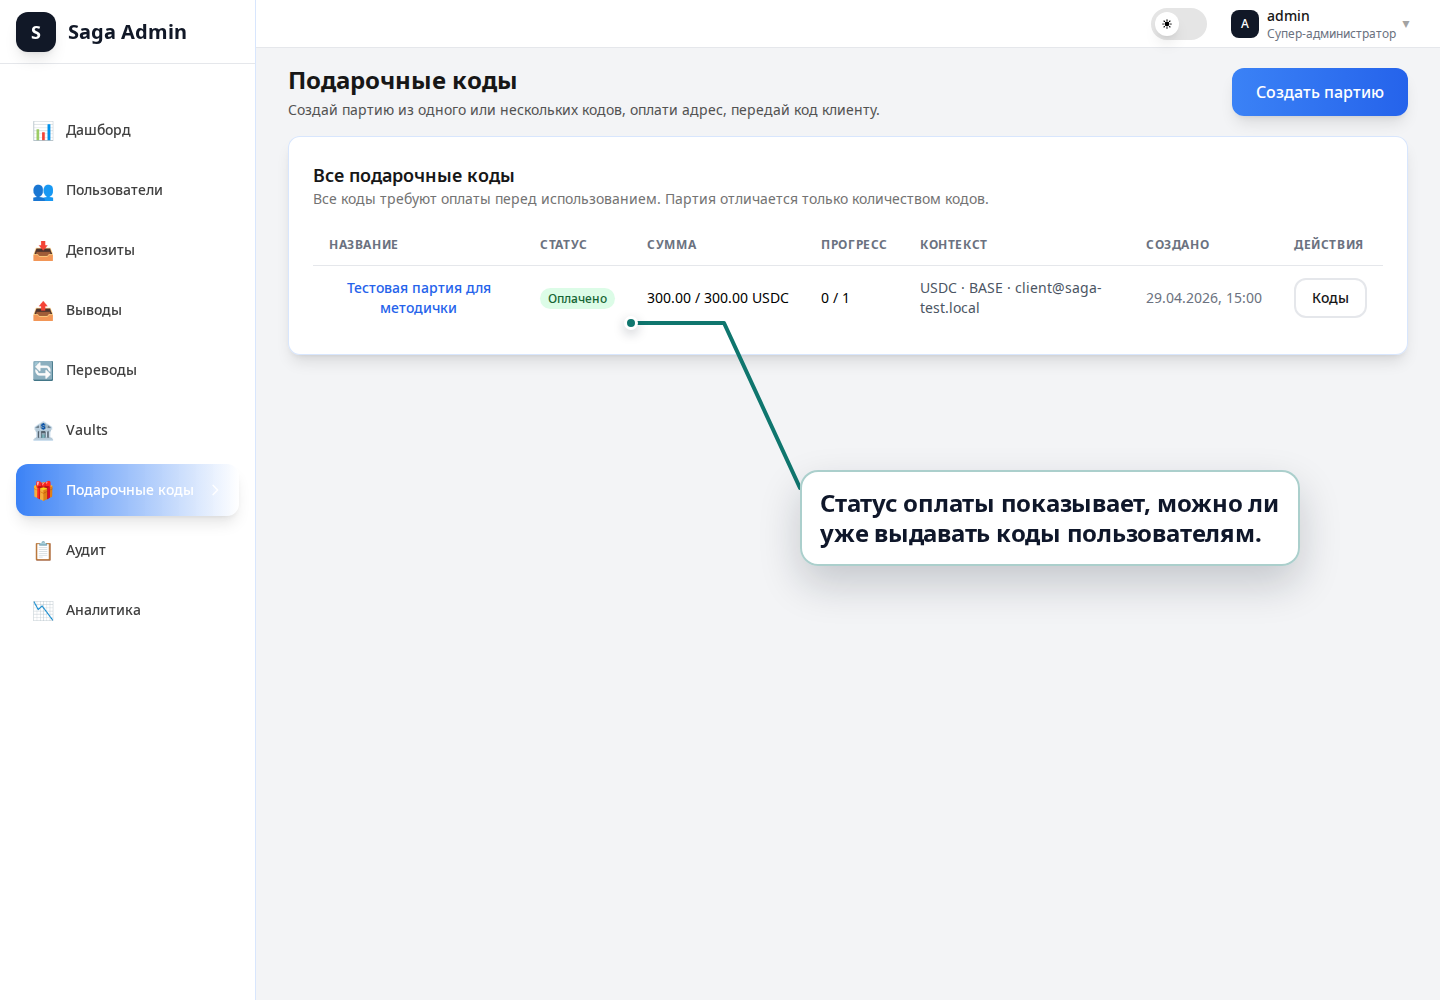The image size is (1440, 1000).
Task: Open the Пользователи menu section
Action: 114,190
